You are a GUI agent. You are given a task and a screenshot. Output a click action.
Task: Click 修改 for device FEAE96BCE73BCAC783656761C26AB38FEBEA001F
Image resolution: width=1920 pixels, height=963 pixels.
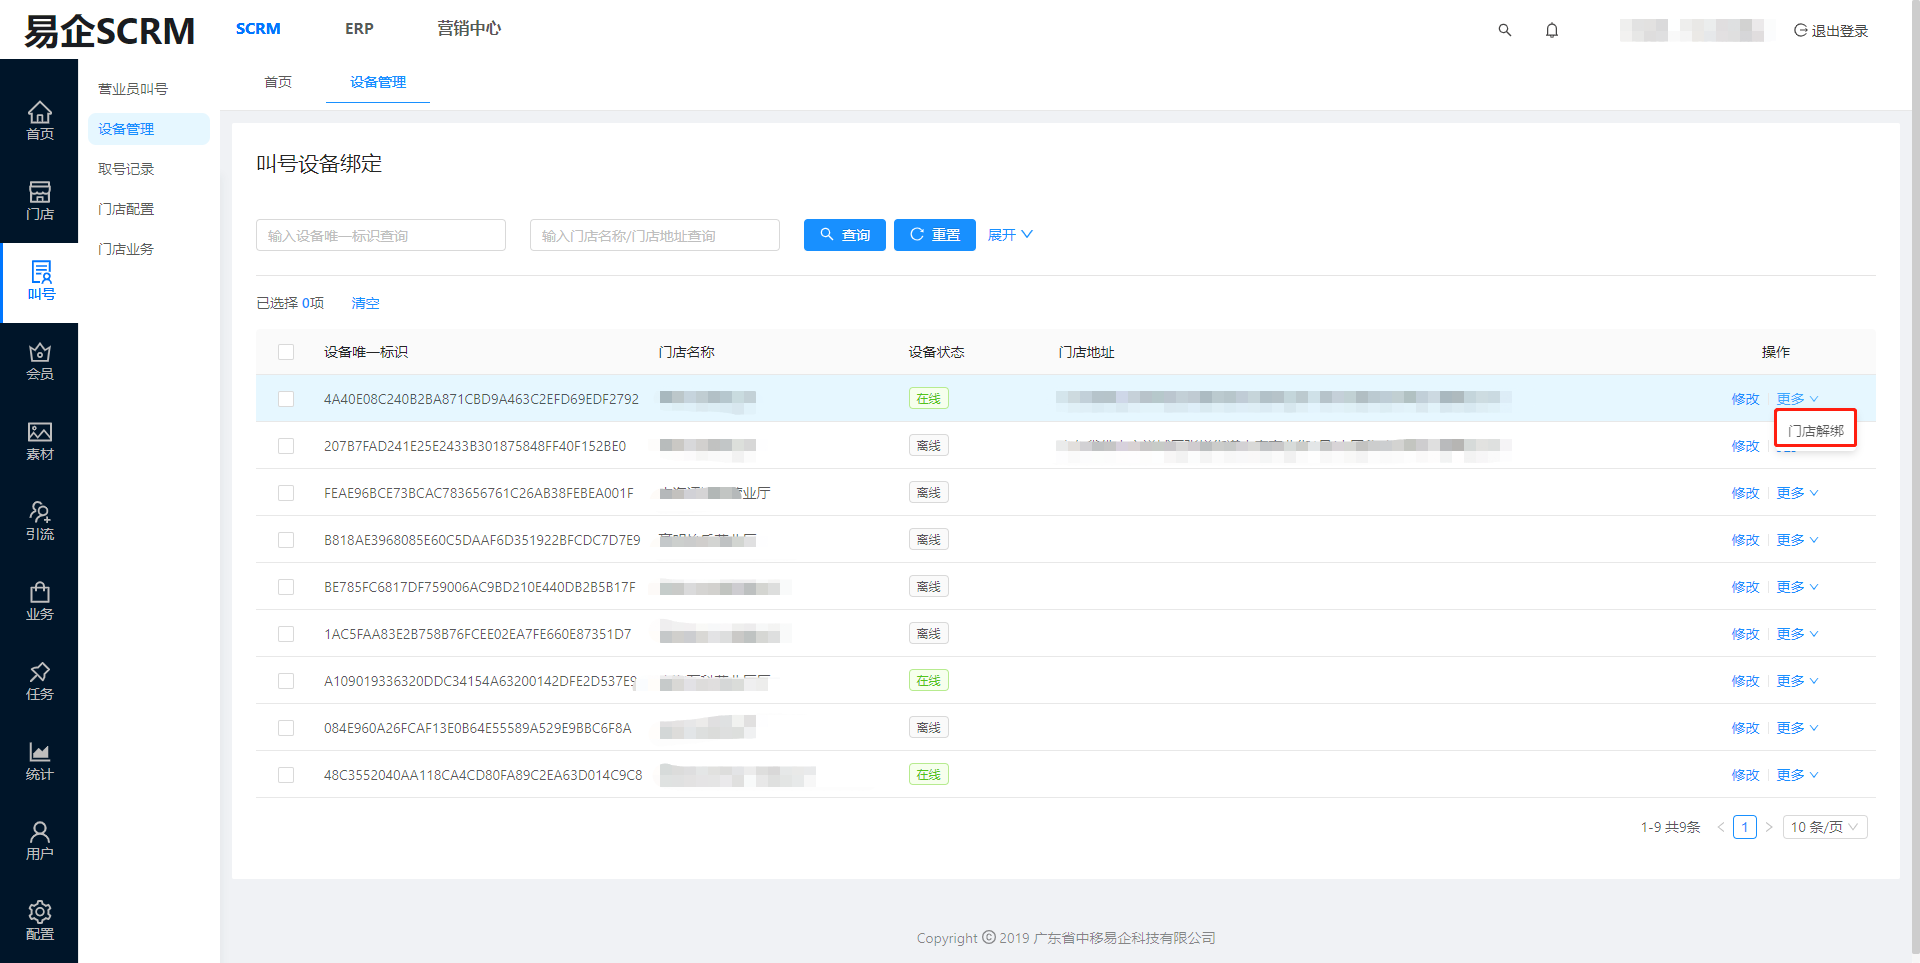(1745, 493)
